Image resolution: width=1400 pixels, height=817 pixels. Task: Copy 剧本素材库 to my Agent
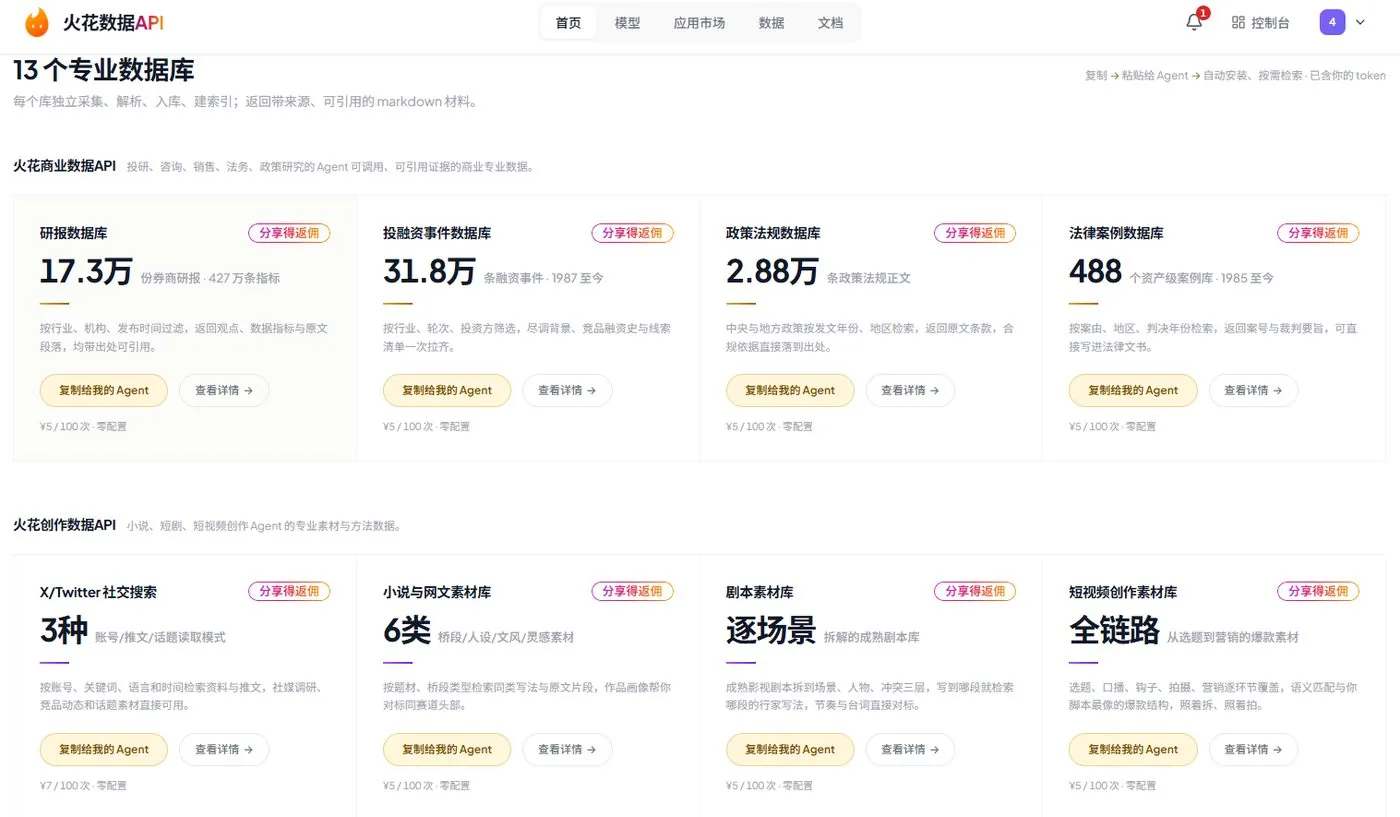790,749
